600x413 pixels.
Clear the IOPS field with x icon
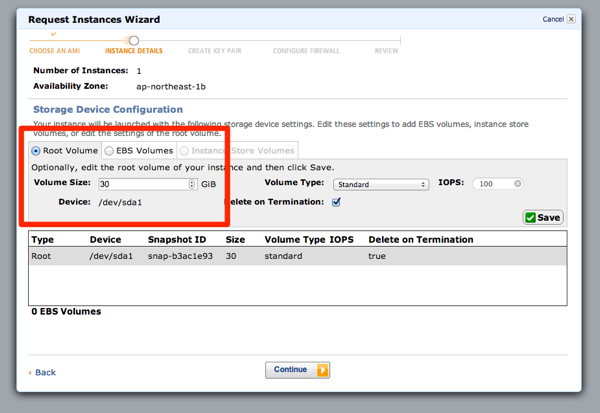(517, 184)
